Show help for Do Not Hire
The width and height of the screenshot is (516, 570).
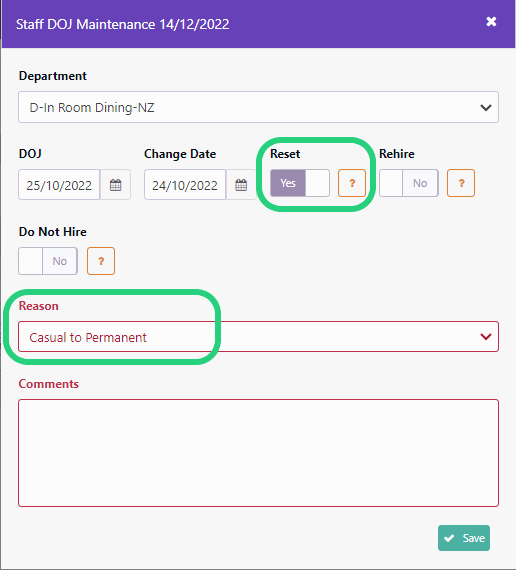[101, 261]
